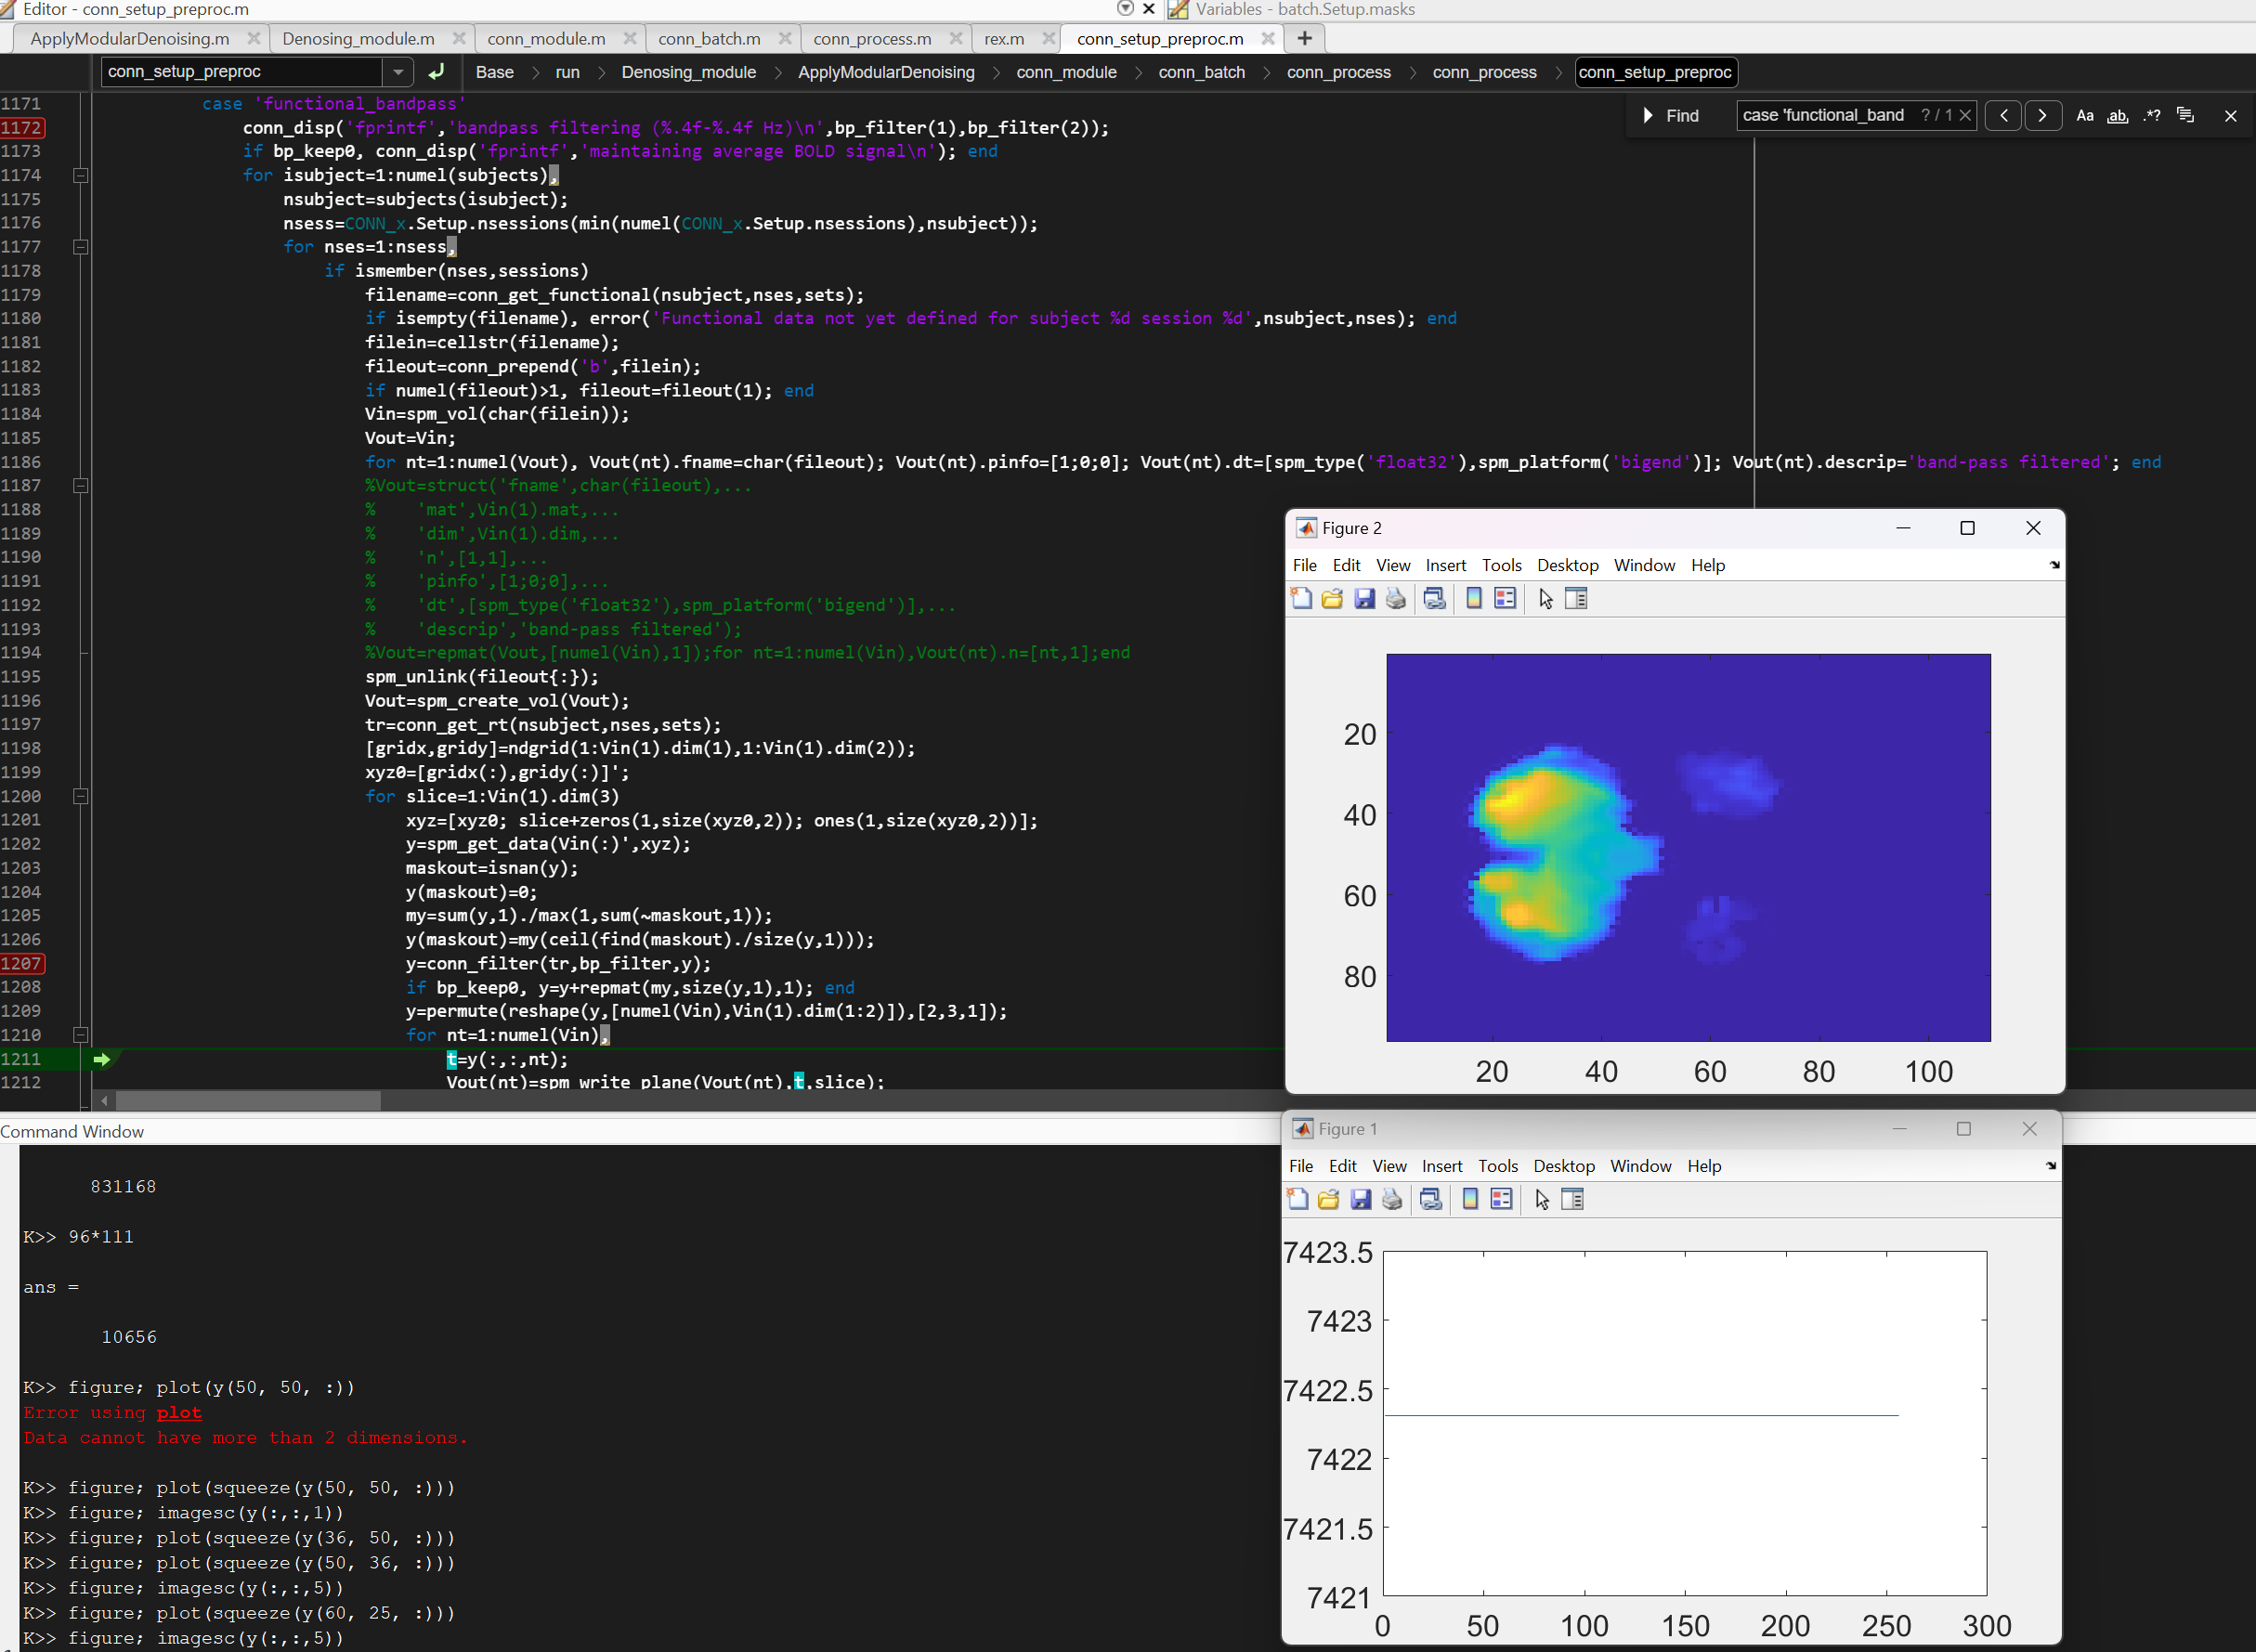Go to next Find match
The width and height of the screenshot is (2256, 1652).
click(2042, 116)
